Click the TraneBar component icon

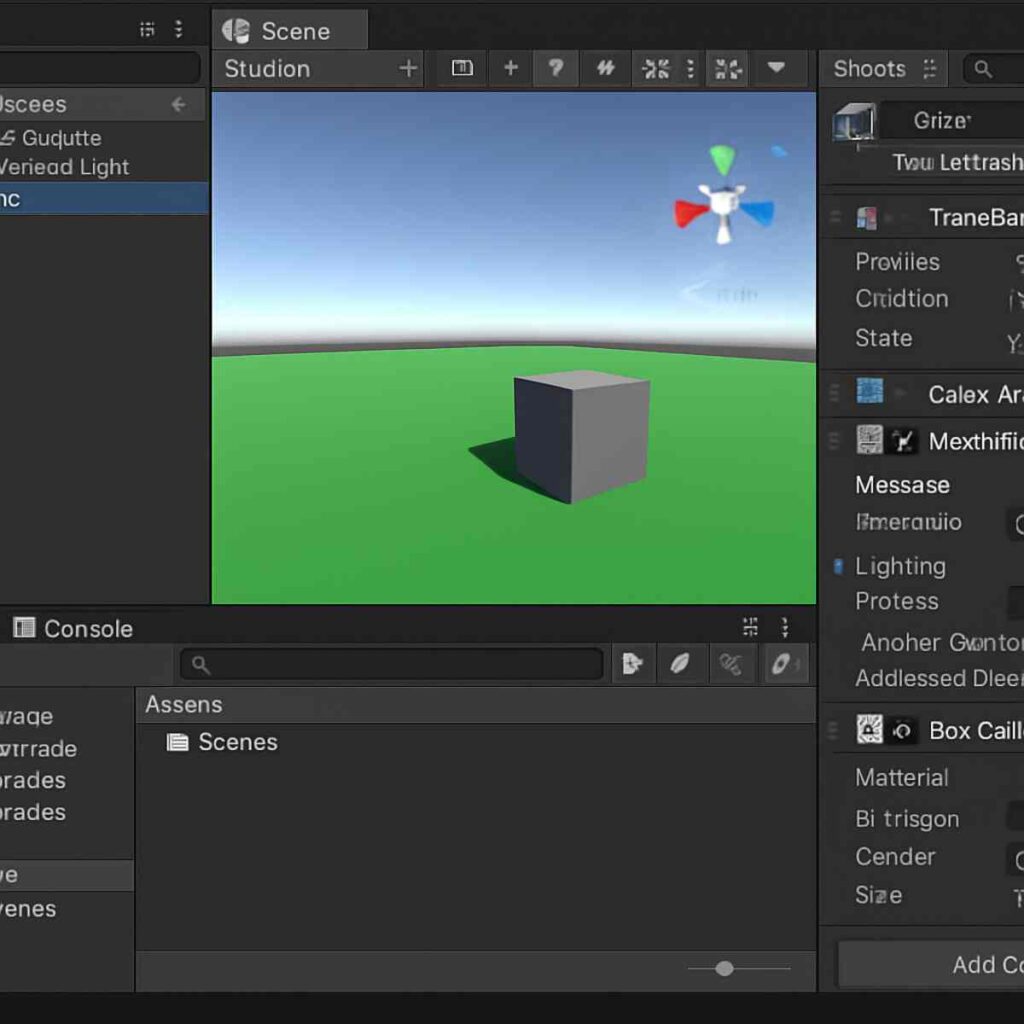pos(867,217)
